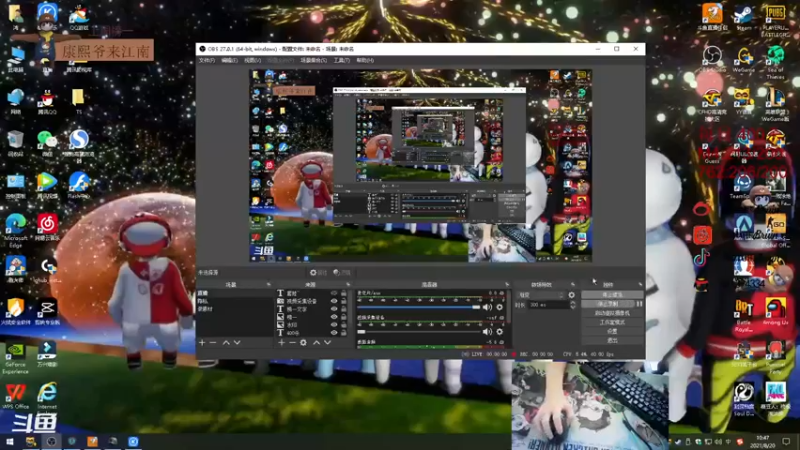Open NetEase Cloud Music desktop icon
This screenshot has height=450, width=800.
click(x=47, y=228)
